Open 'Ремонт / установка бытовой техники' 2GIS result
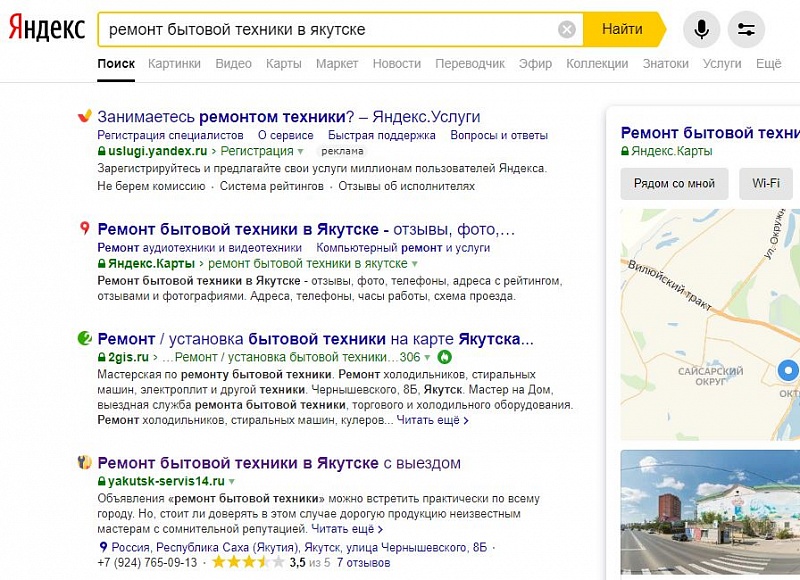The height and width of the screenshot is (580, 800). [315, 339]
